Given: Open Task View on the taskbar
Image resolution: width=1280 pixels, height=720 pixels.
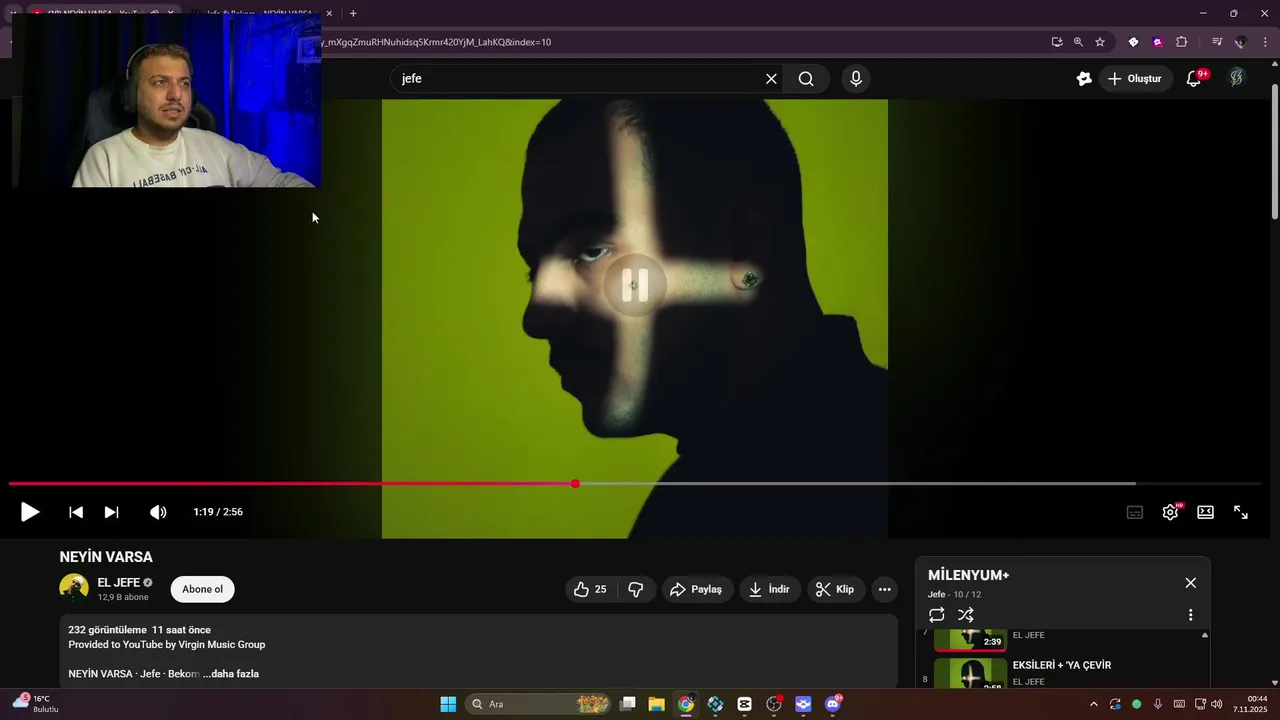Looking at the screenshot, I should 627,704.
